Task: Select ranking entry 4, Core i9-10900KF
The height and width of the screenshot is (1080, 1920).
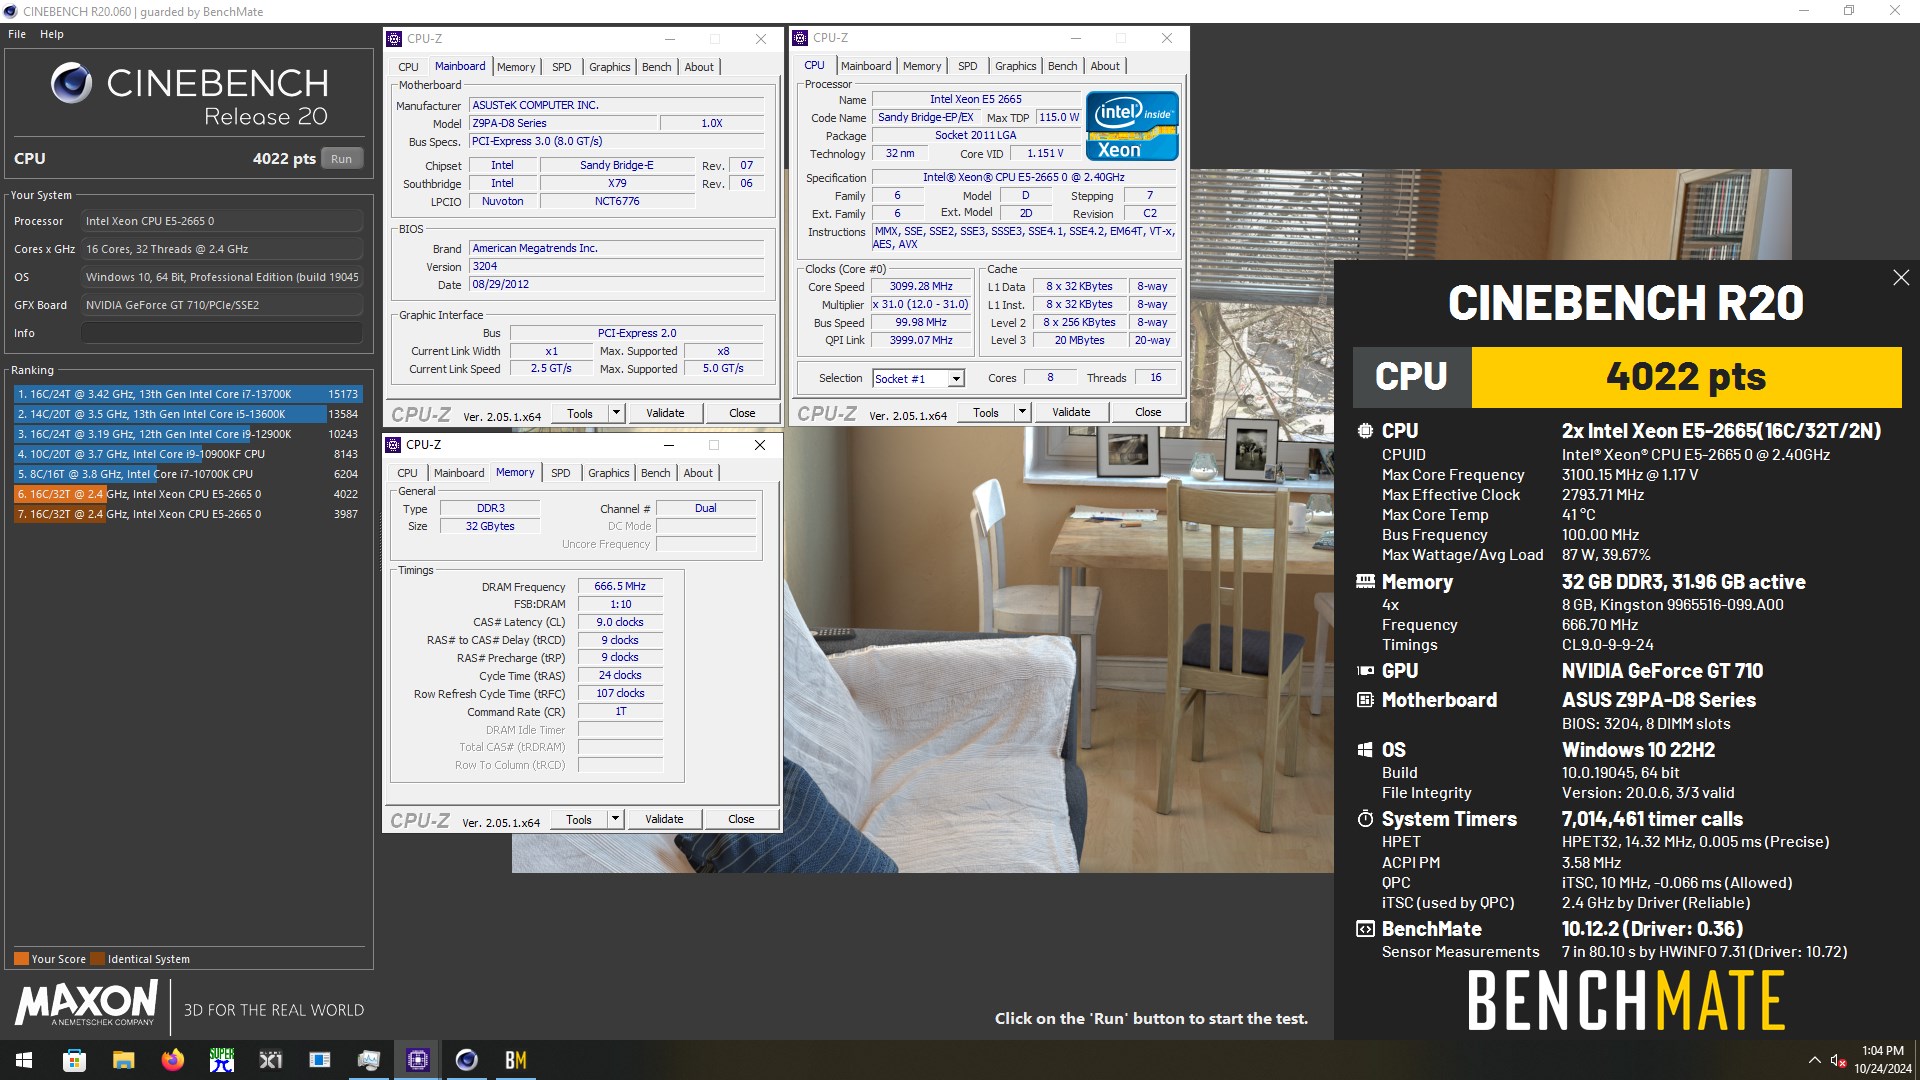Action: pyautogui.click(x=188, y=454)
